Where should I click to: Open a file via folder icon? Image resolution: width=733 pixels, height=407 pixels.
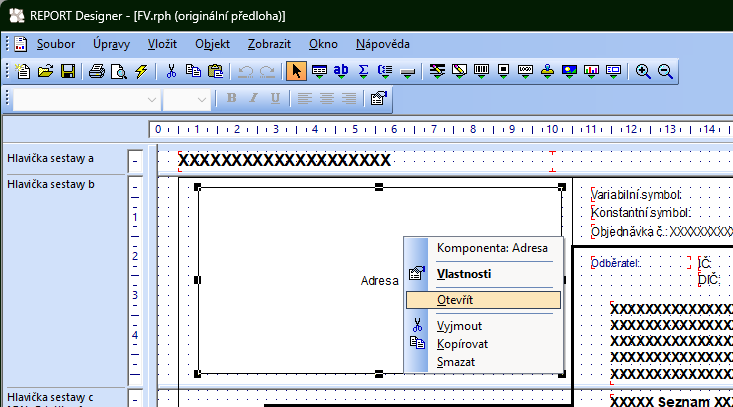45,71
